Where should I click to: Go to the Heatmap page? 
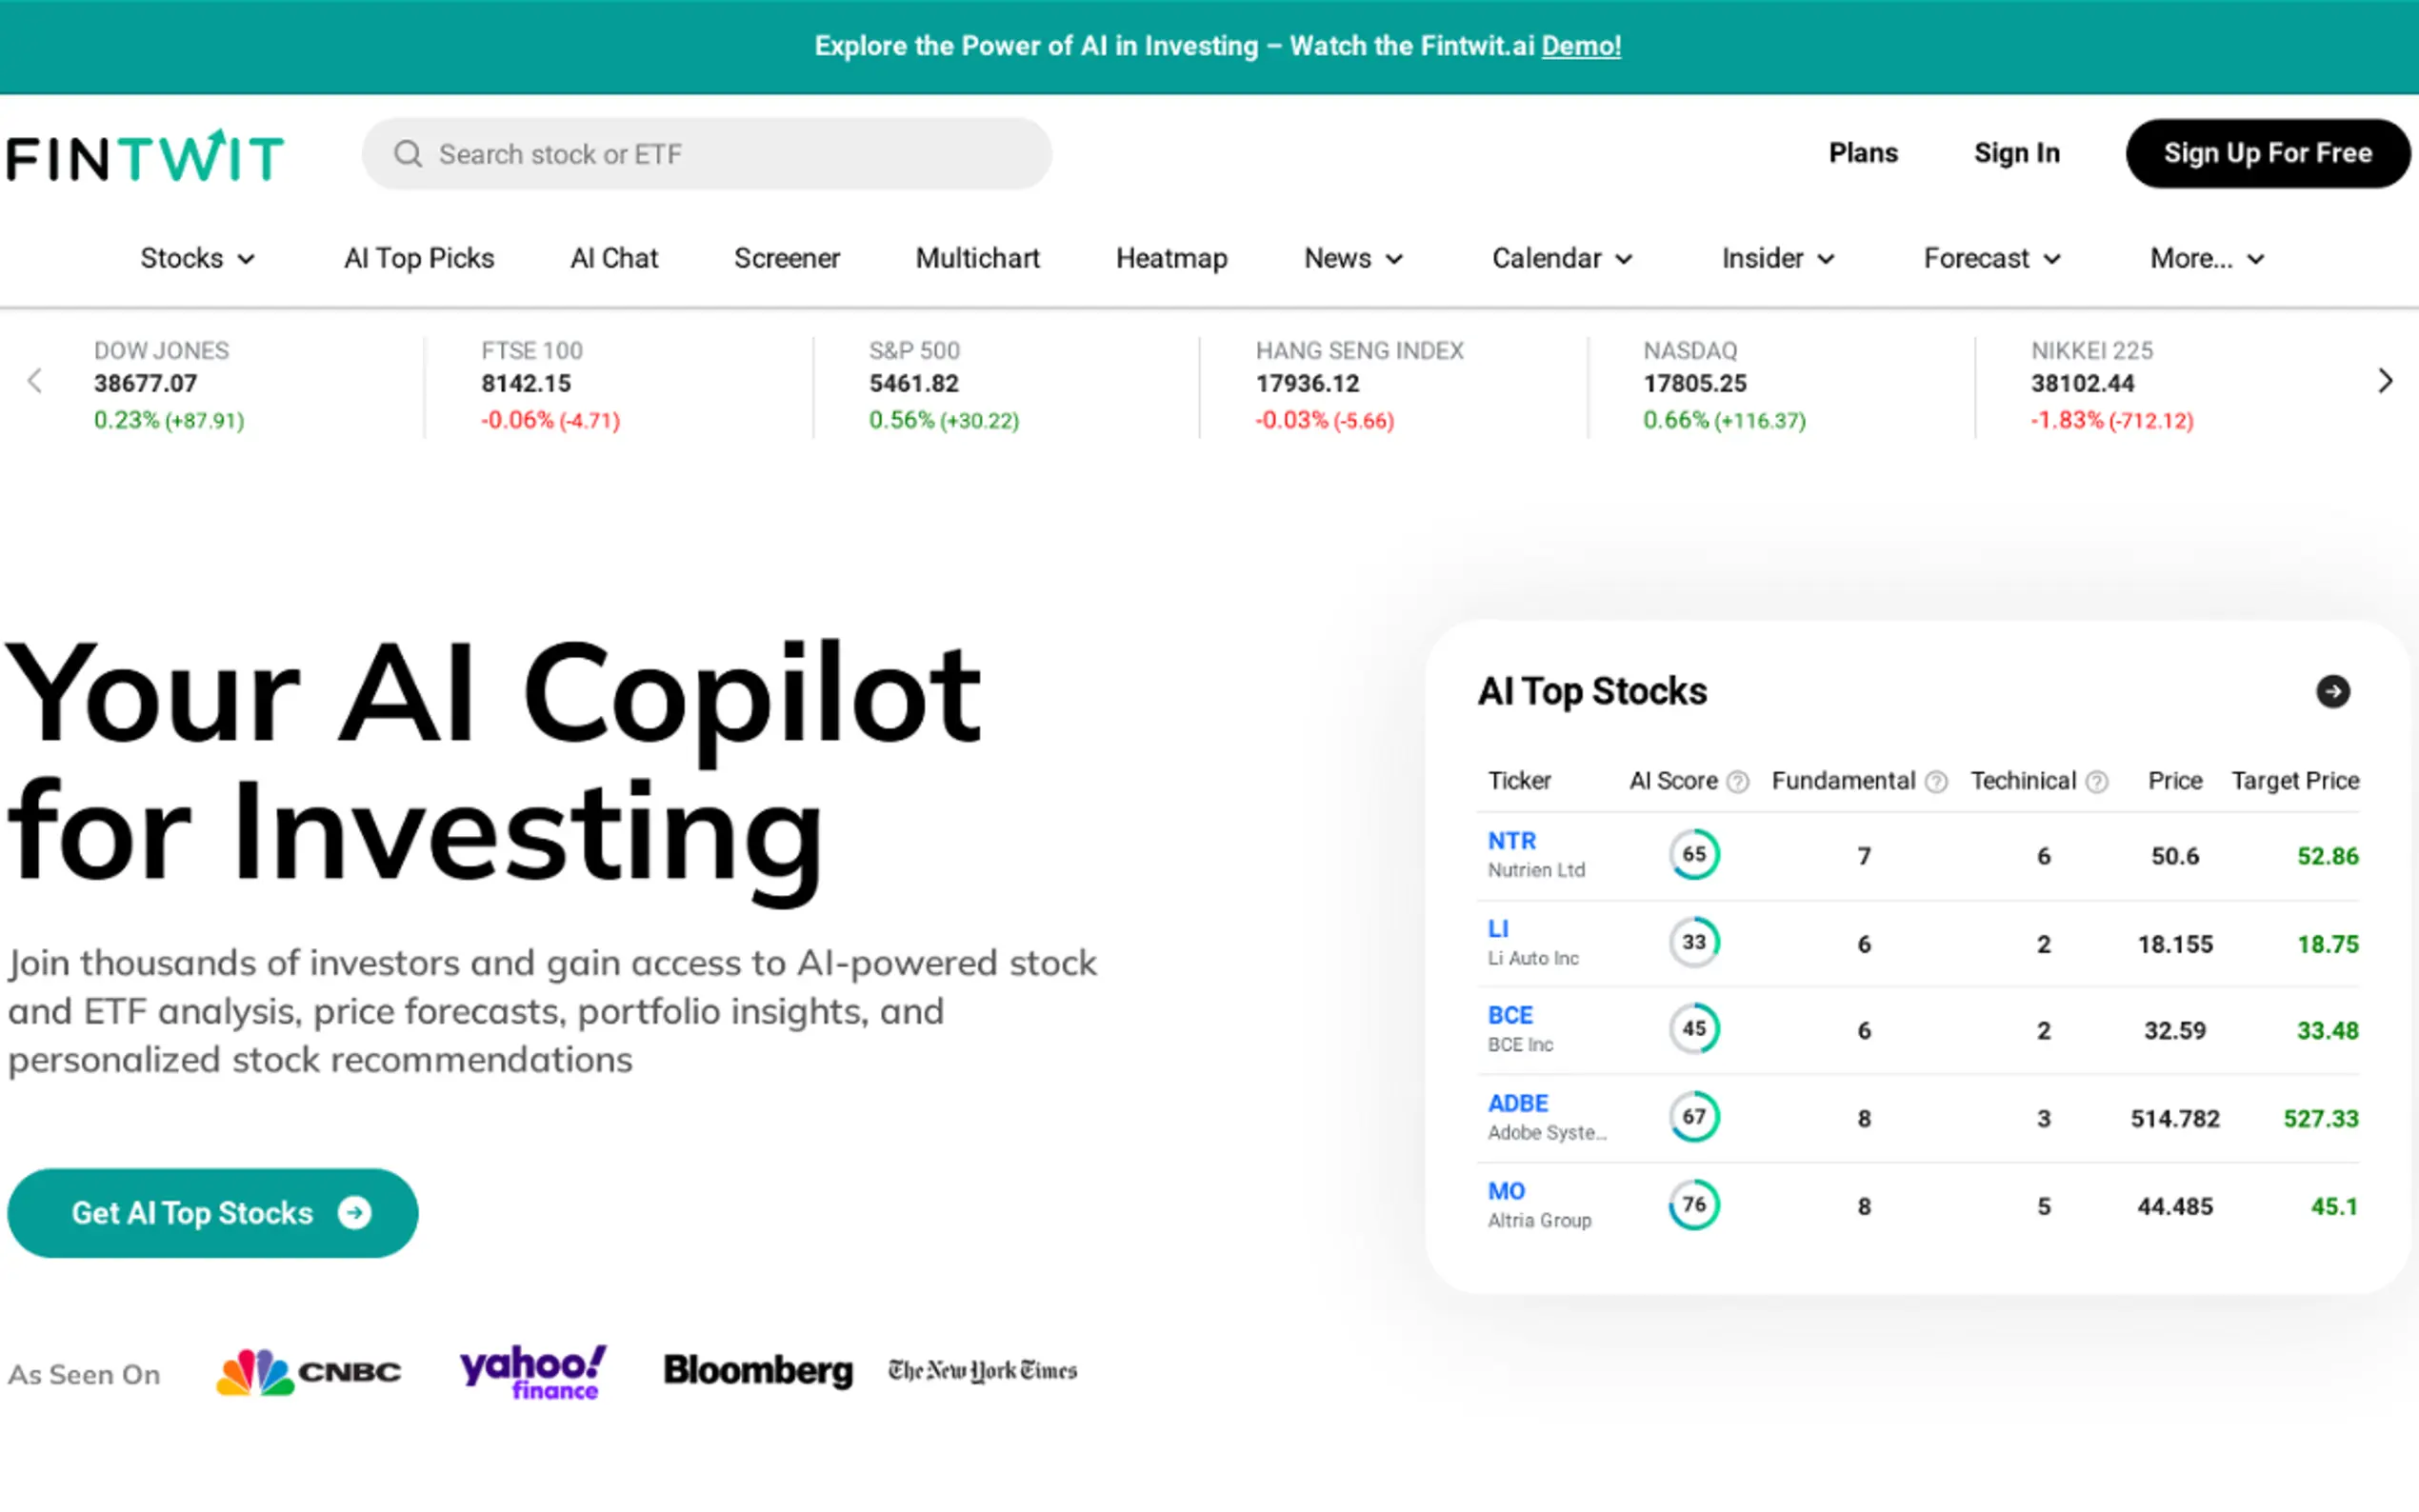click(1171, 258)
